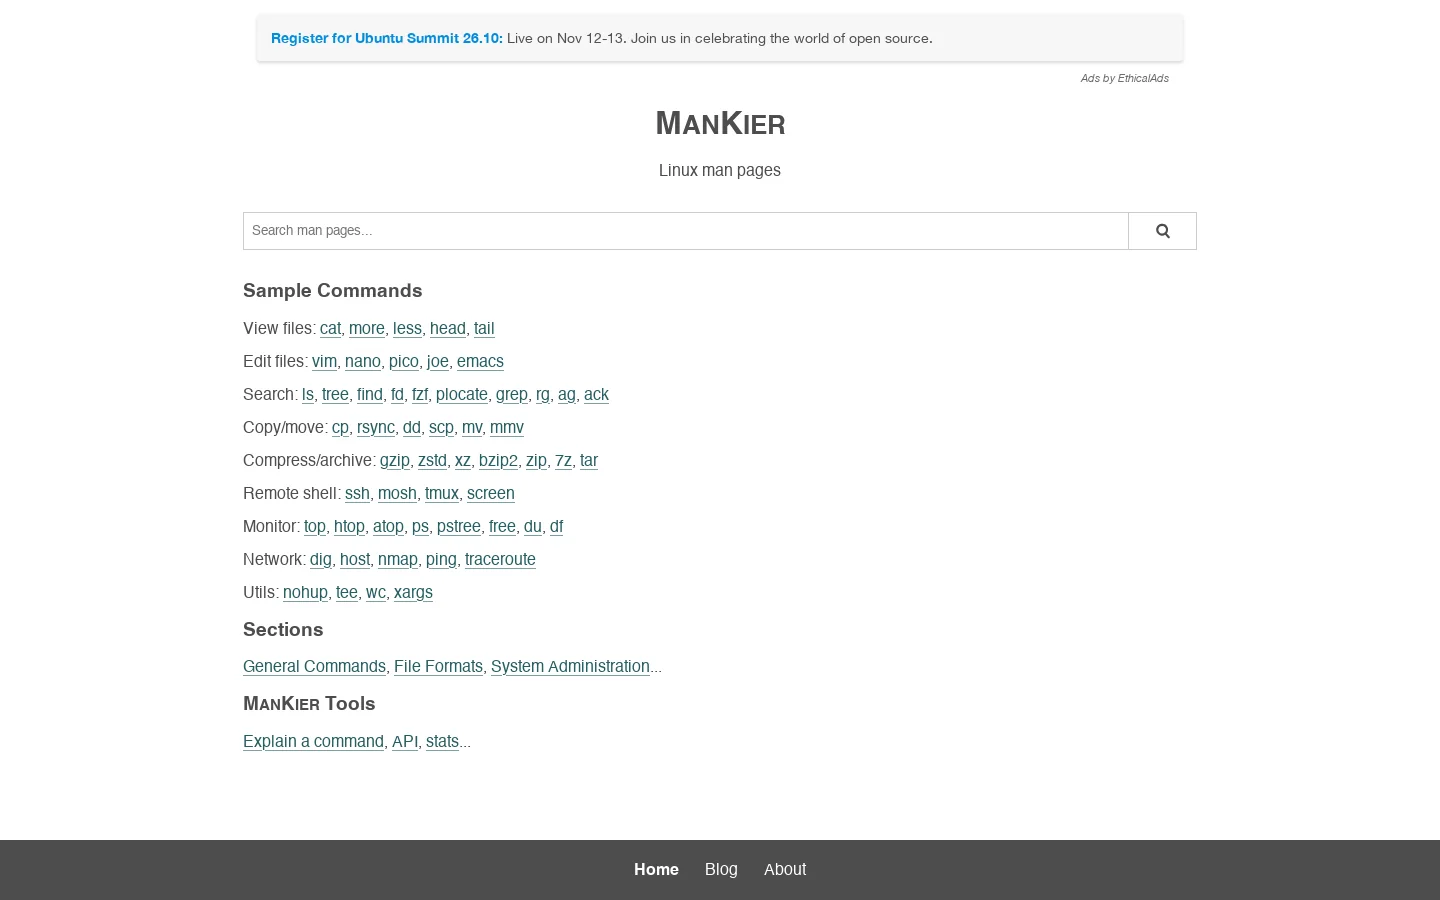Open the tmux command link

coord(442,493)
